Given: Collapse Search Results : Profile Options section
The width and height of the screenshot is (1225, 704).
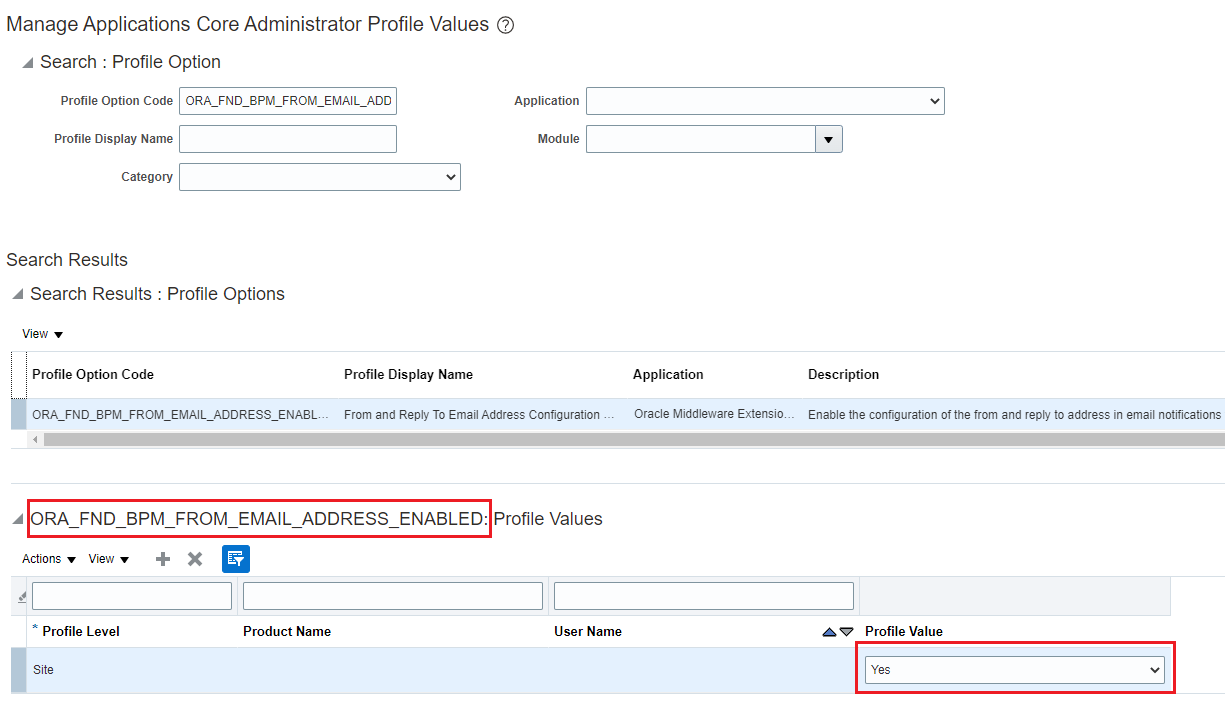Looking at the screenshot, I should point(17,295).
